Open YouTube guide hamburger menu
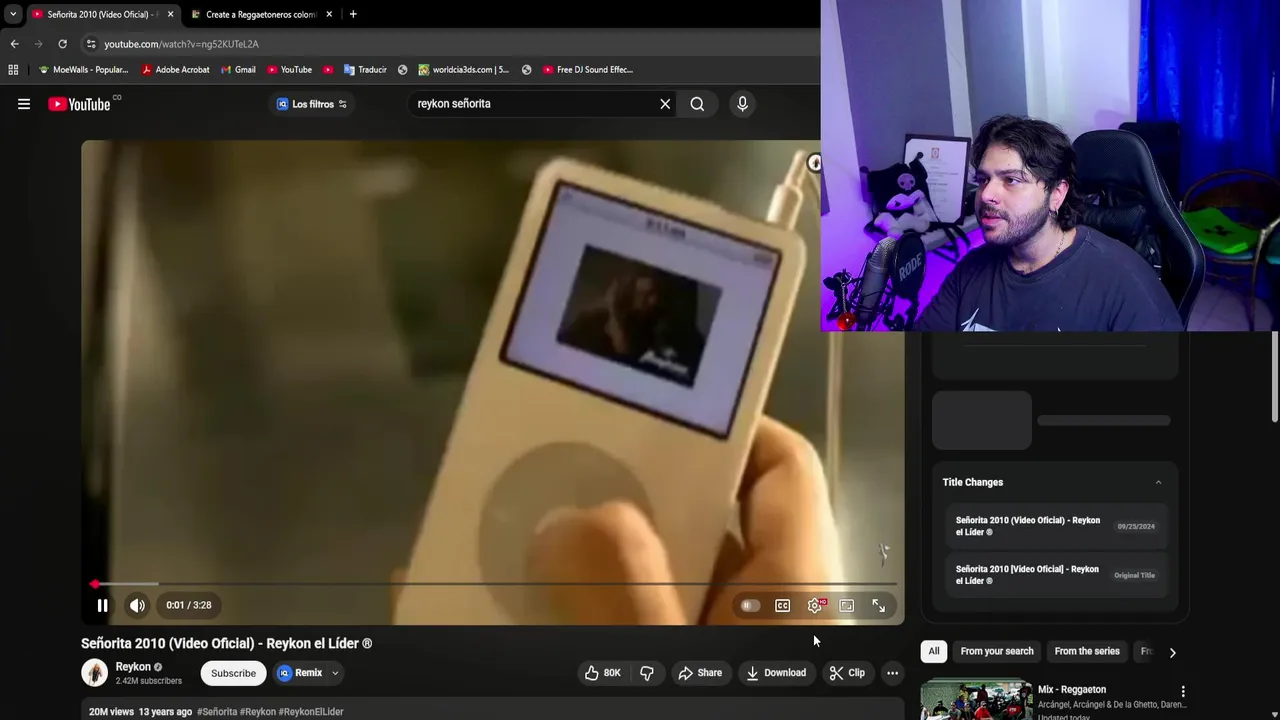 click(x=24, y=103)
